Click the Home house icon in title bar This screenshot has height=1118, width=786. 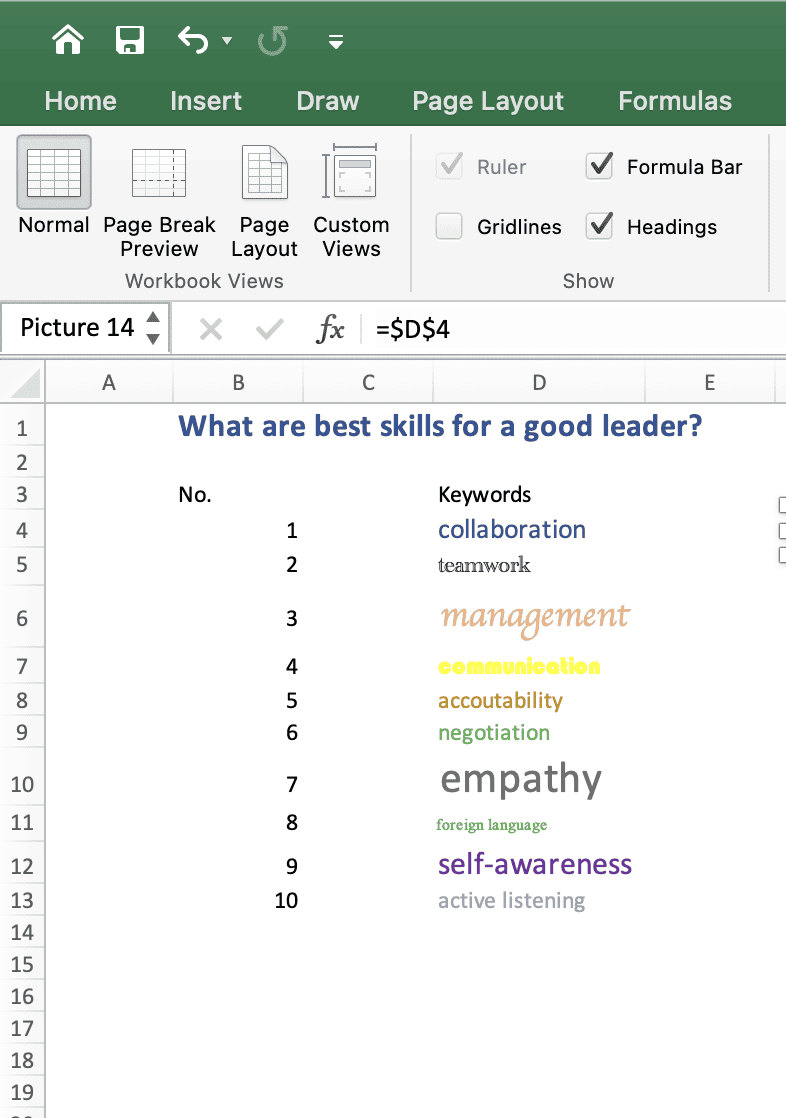68,40
